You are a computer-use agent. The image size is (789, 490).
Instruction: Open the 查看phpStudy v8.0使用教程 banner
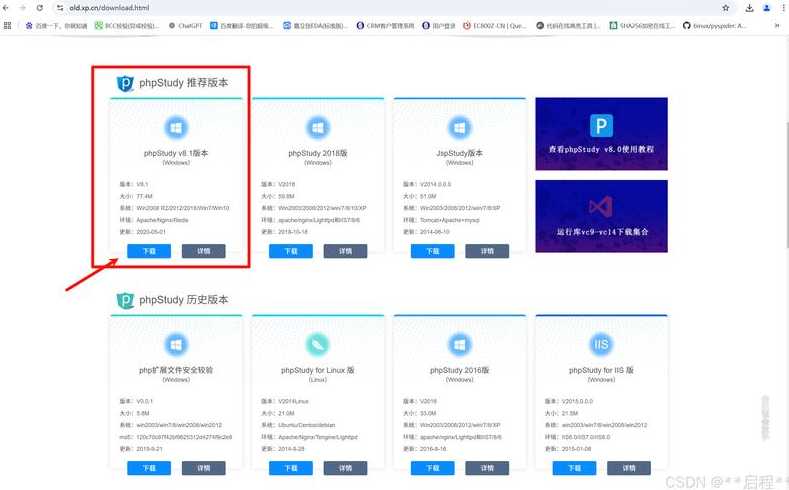(x=601, y=134)
